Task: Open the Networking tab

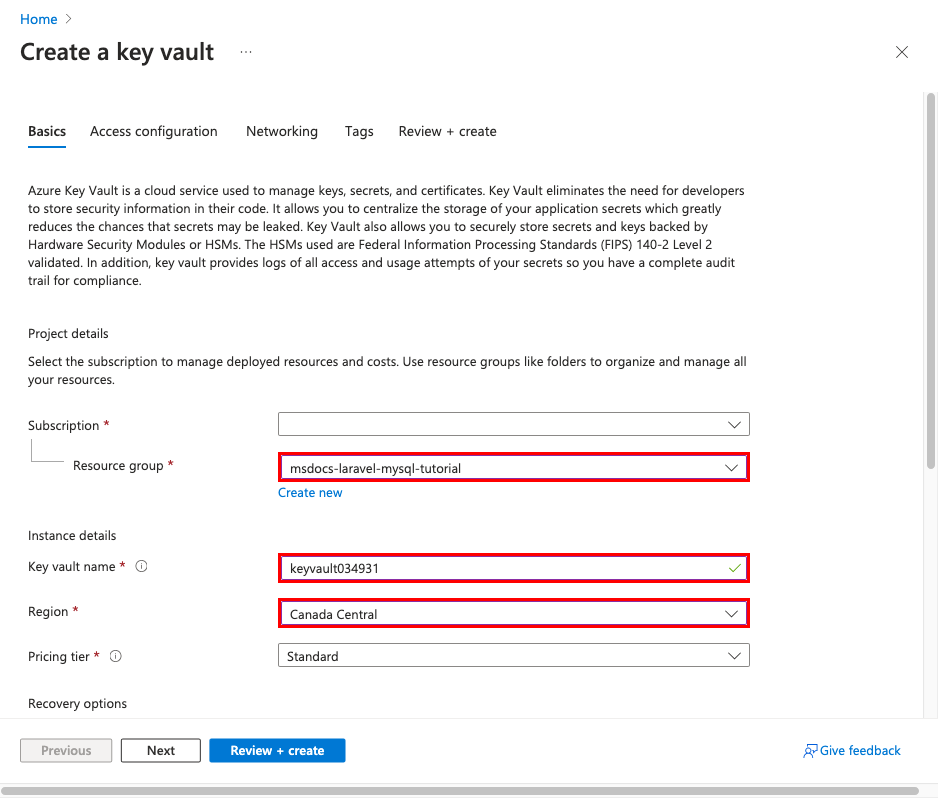Action: tap(281, 131)
